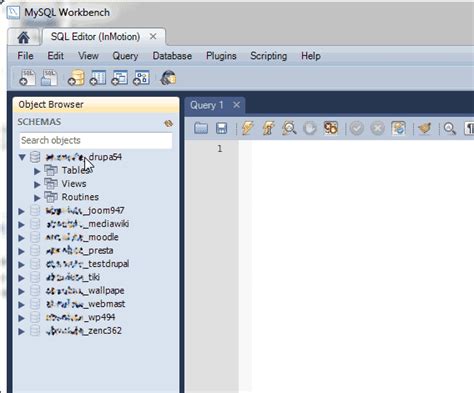The width and height of the screenshot is (474, 393).
Task: Refresh schemas list icon
Action: (169, 123)
